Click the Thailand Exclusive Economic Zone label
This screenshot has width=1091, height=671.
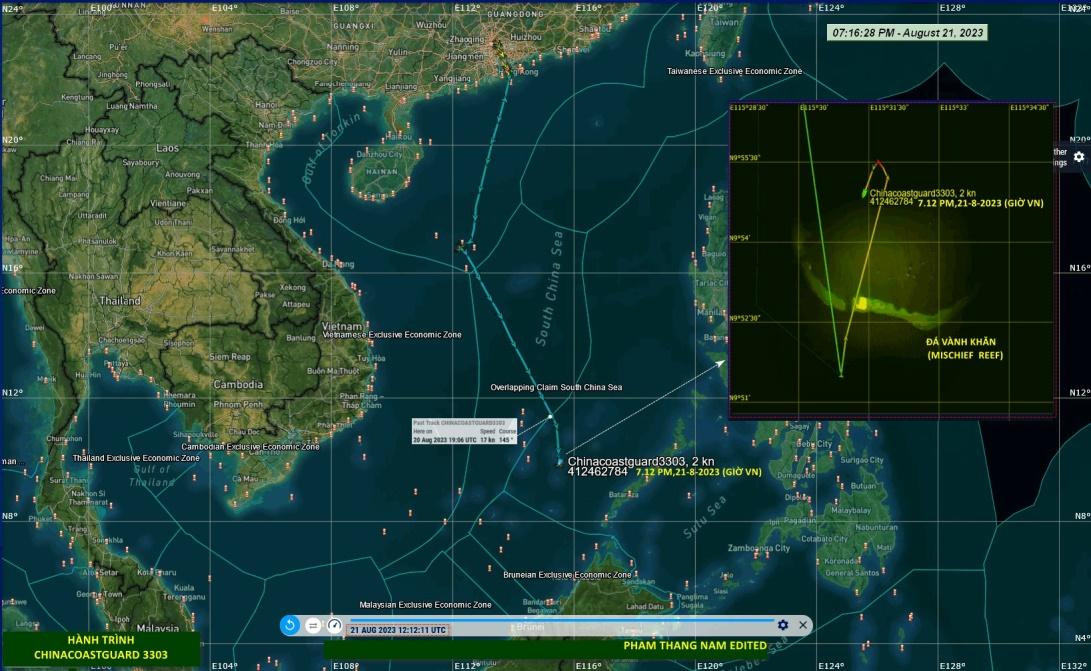136,458
